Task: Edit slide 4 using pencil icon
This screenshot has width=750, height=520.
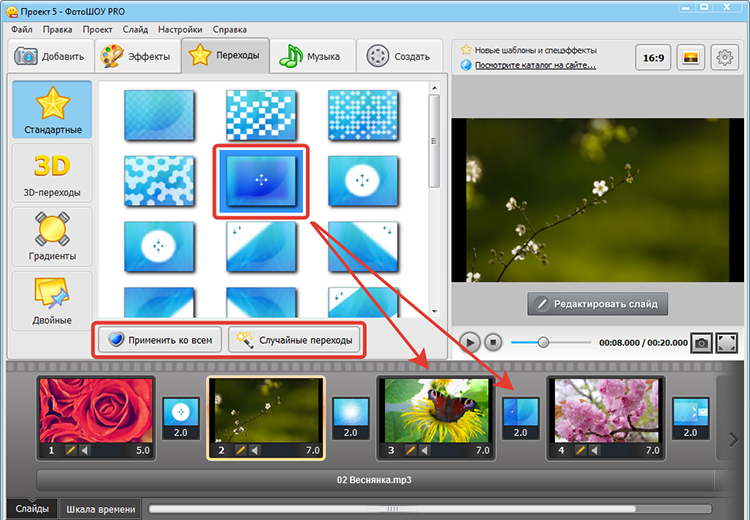Action: point(580,450)
